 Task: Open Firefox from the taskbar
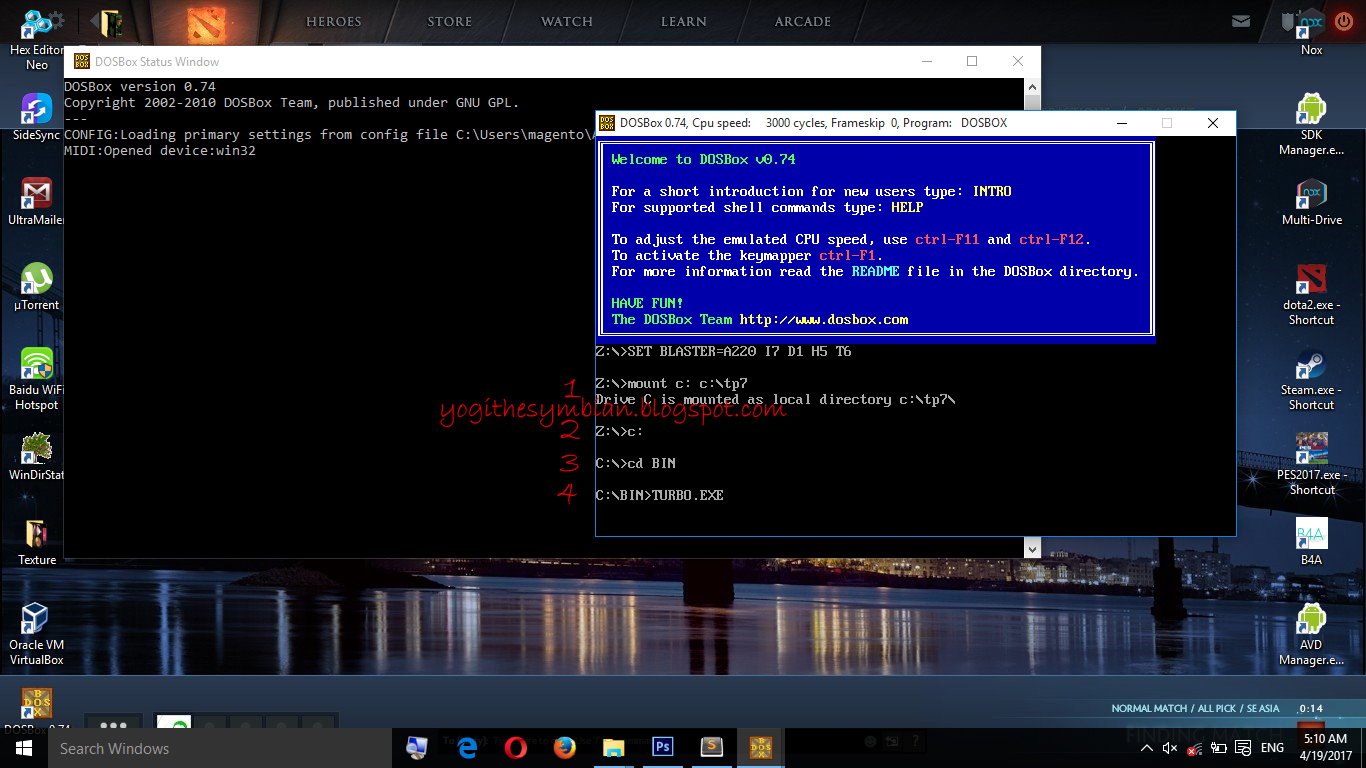pyautogui.click(x=565, y=748)
